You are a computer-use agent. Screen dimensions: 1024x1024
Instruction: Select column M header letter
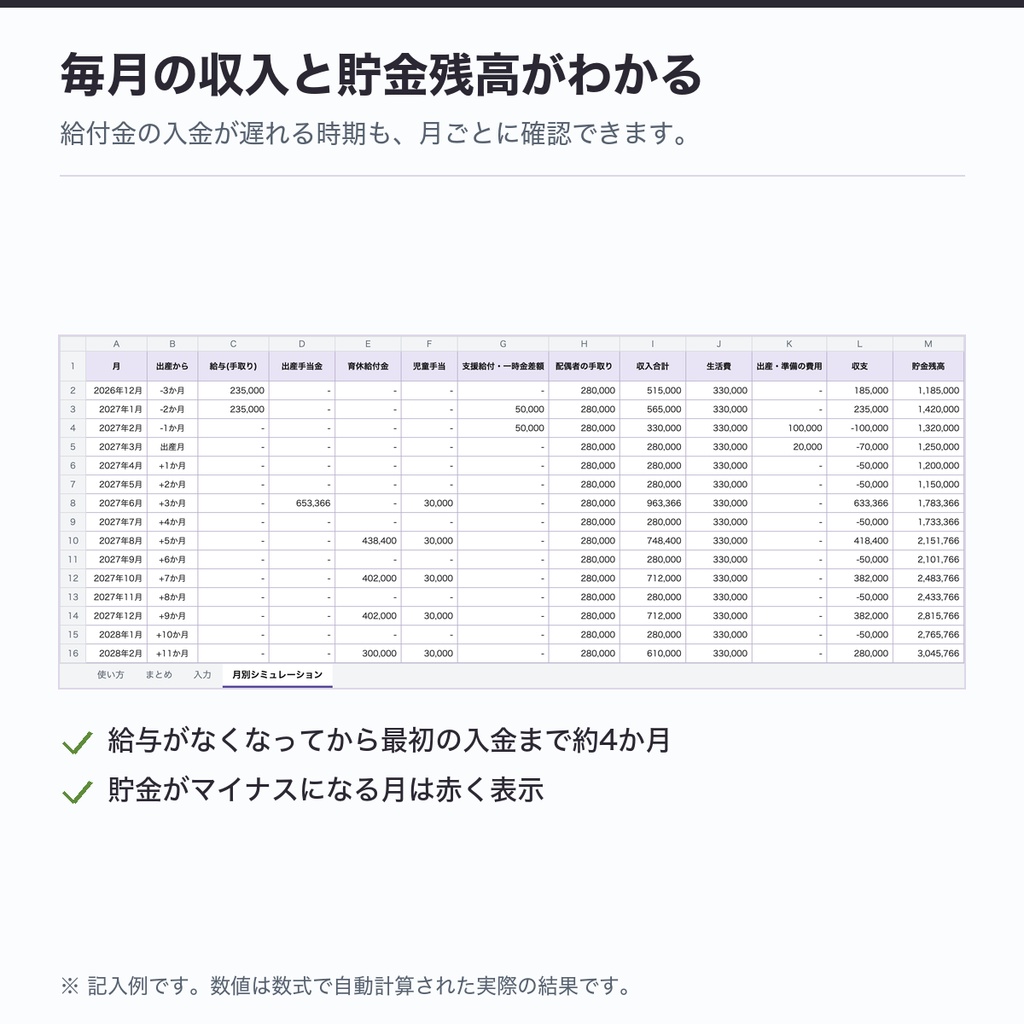point(928,344)
